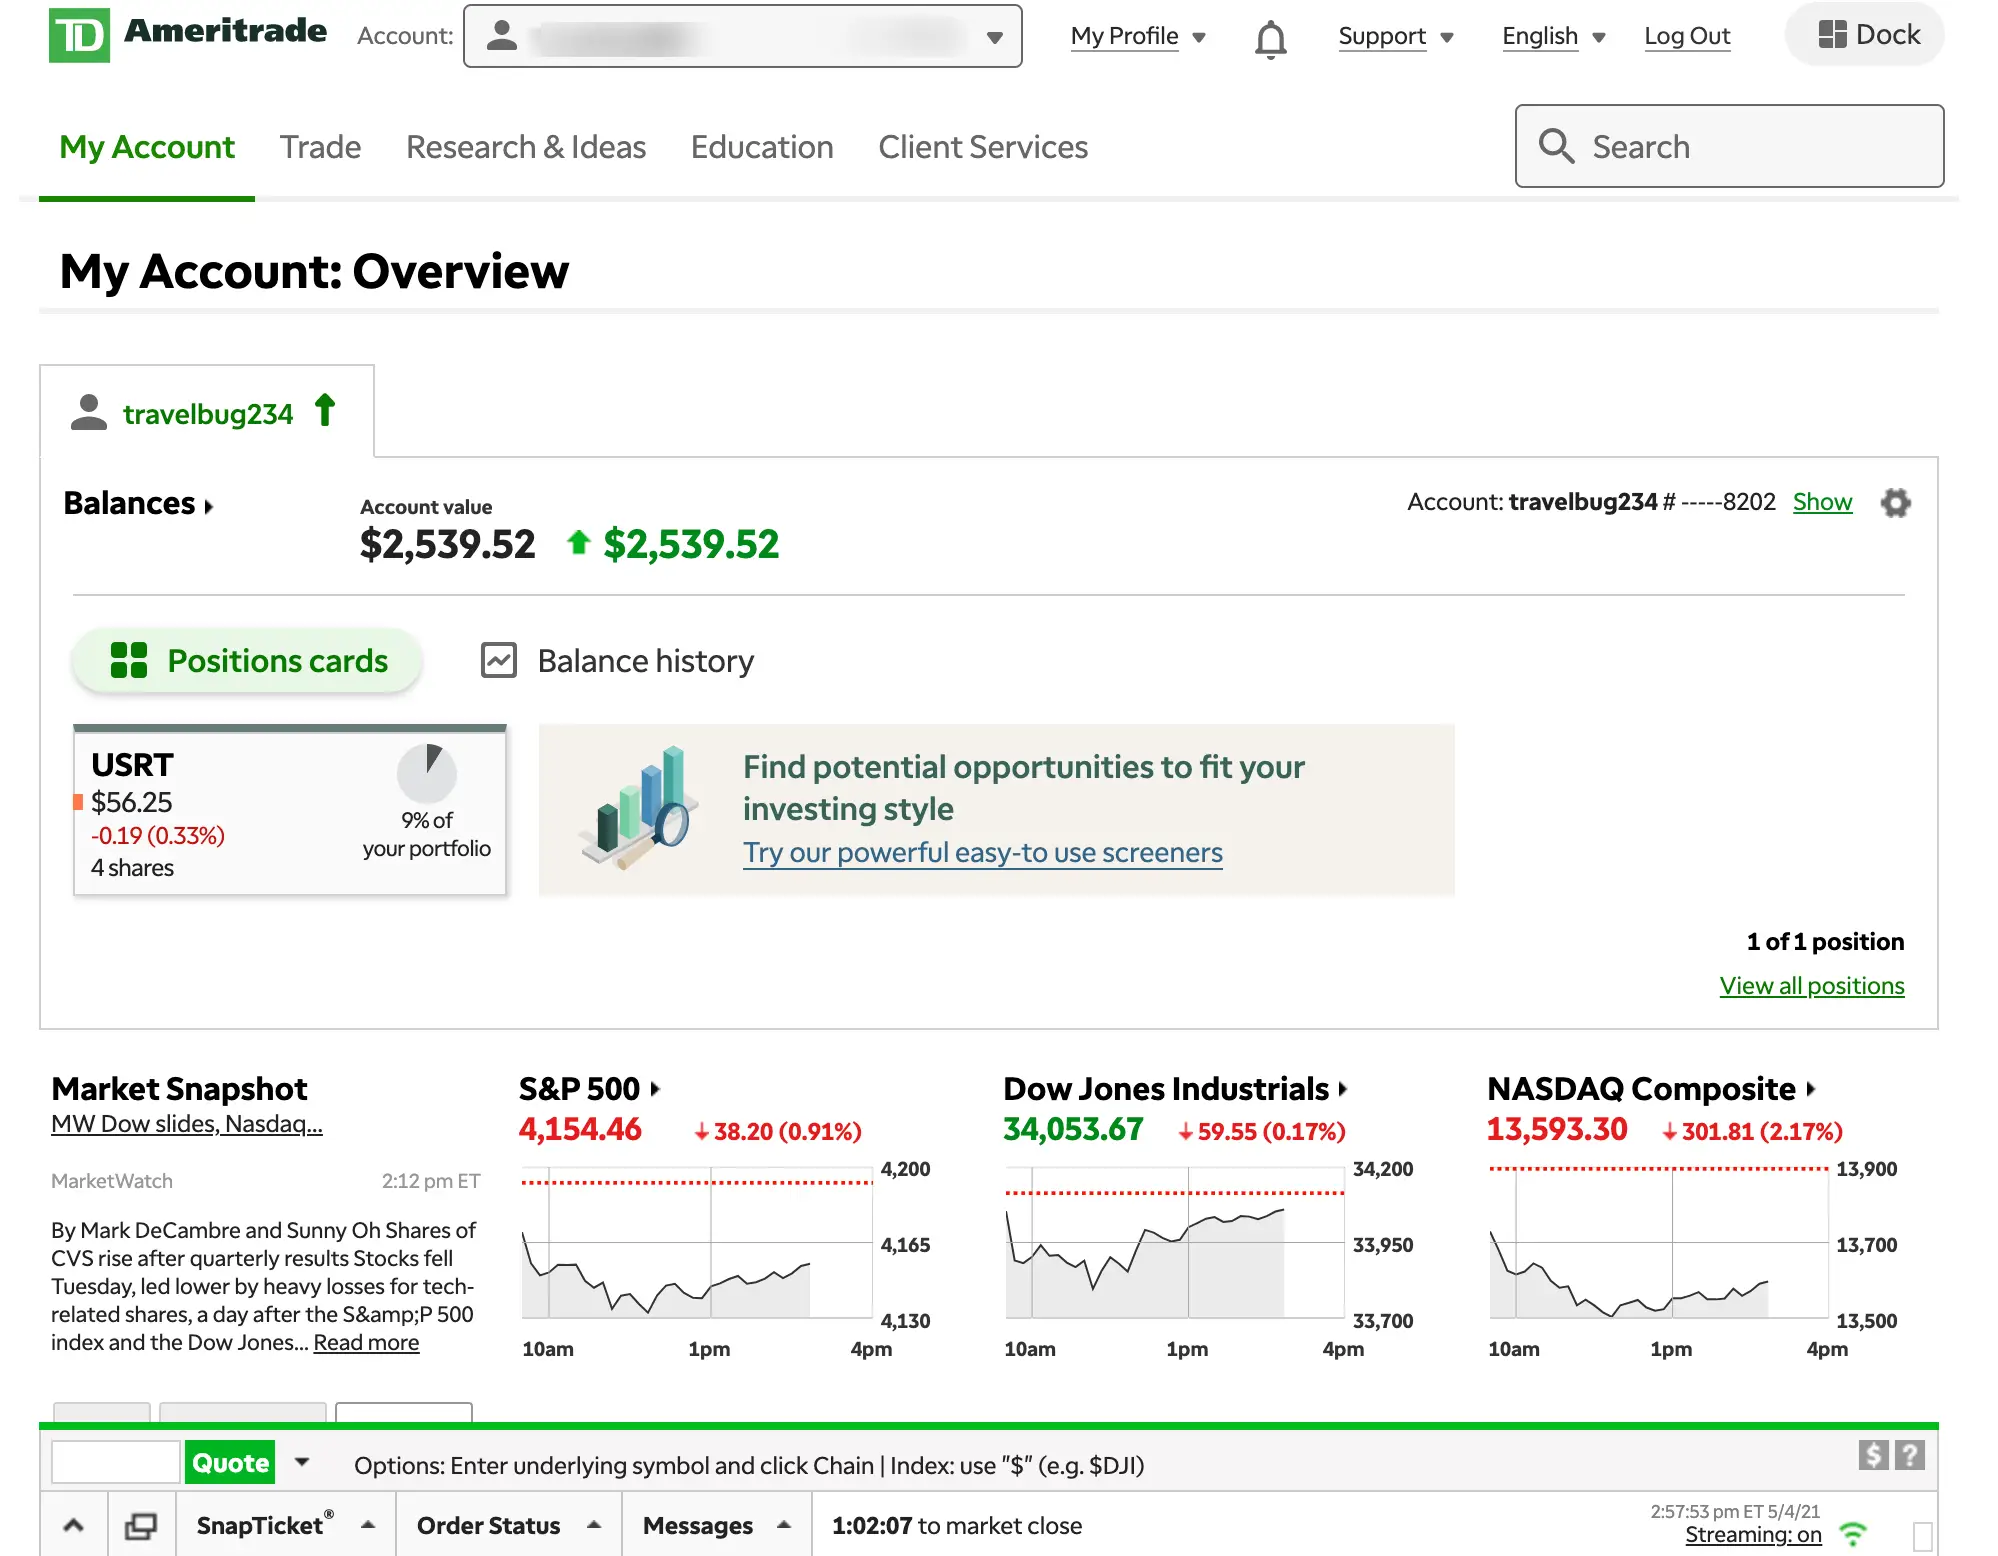Click the '1 of 1 position' text
This screenshot has height=1556, width=1998.
[x=1825, y=941]
